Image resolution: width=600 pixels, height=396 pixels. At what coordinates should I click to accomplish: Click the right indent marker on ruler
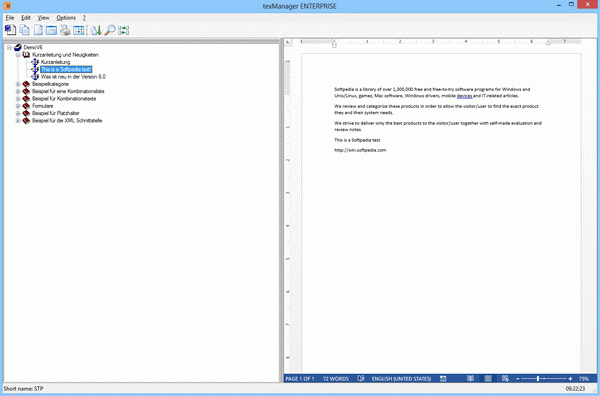point(548,43)
